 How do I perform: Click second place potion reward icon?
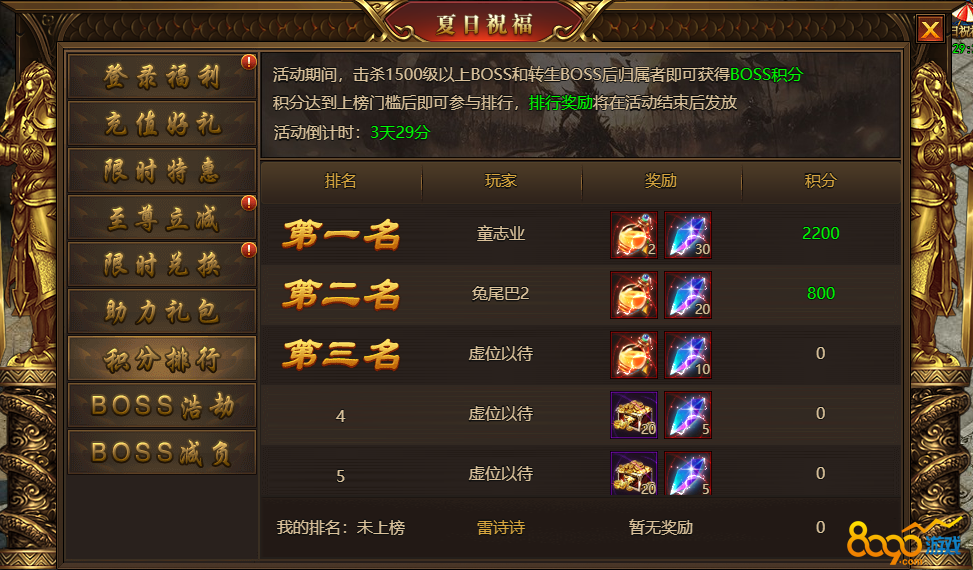coord(634,295)
